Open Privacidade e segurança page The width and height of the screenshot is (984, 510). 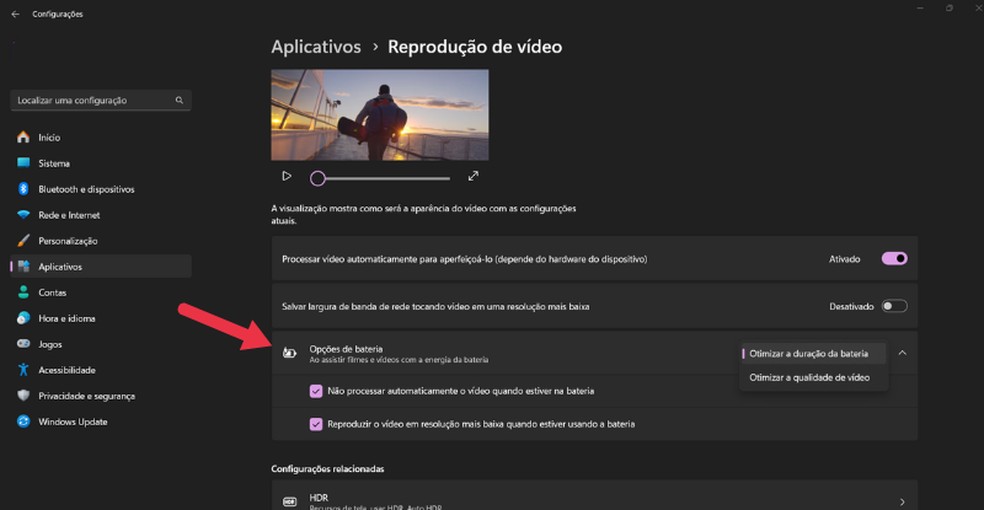click(87, 396)
